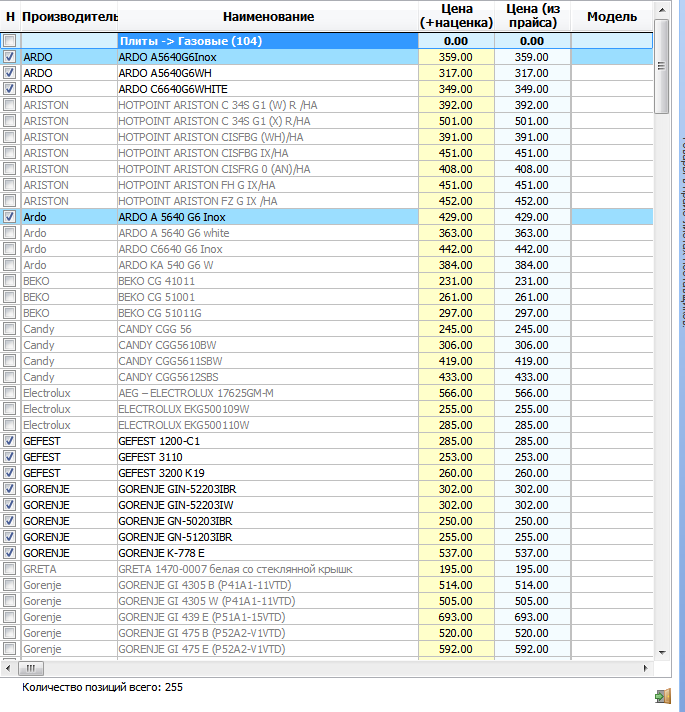Click the horizontal scrollbar right arrow
The image size is (685, 712).
pos(645,668)
